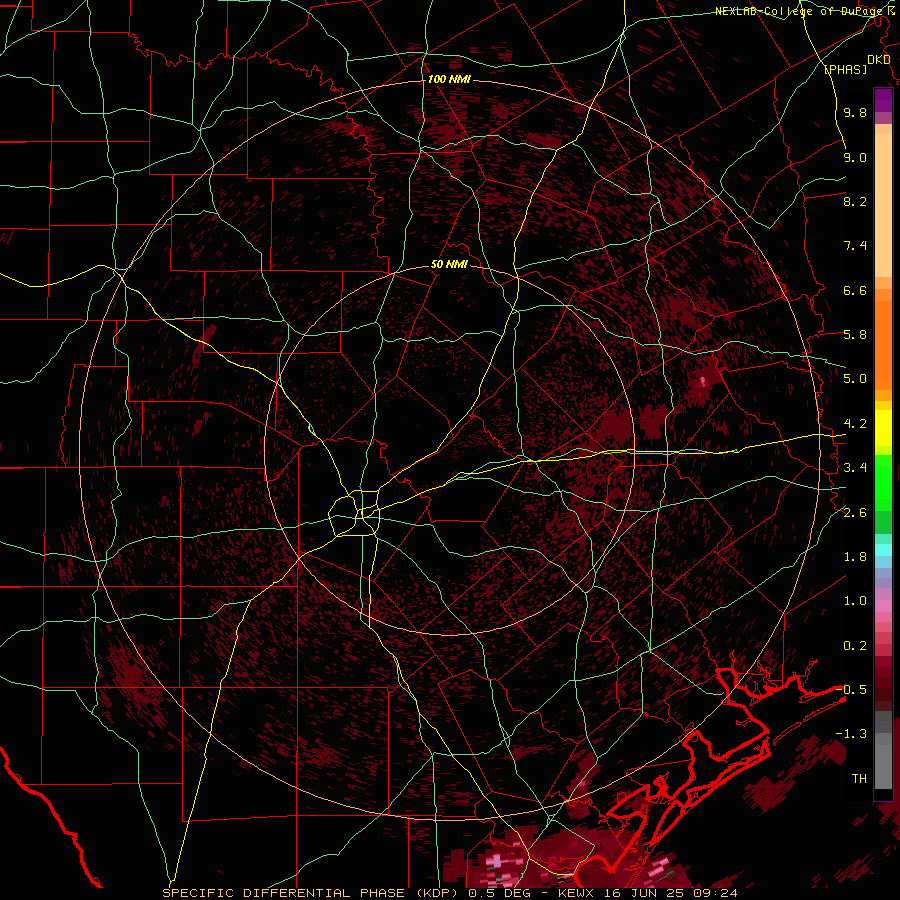The image size is (900, 900).
Task: Click the -1.3 scale value
Action: pyautogui.click(x=851, y=734)
